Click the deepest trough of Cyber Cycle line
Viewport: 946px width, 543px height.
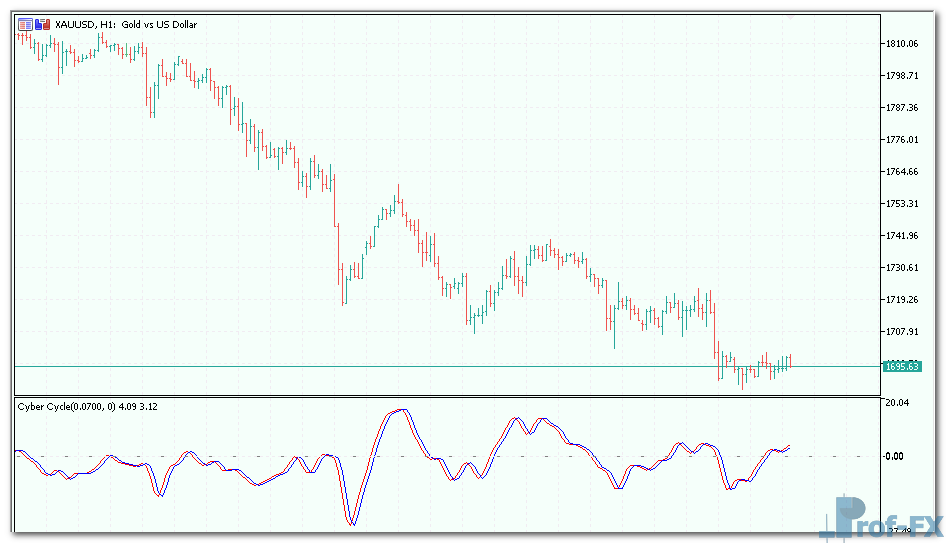pyautogui.click(x=351, y=523)
